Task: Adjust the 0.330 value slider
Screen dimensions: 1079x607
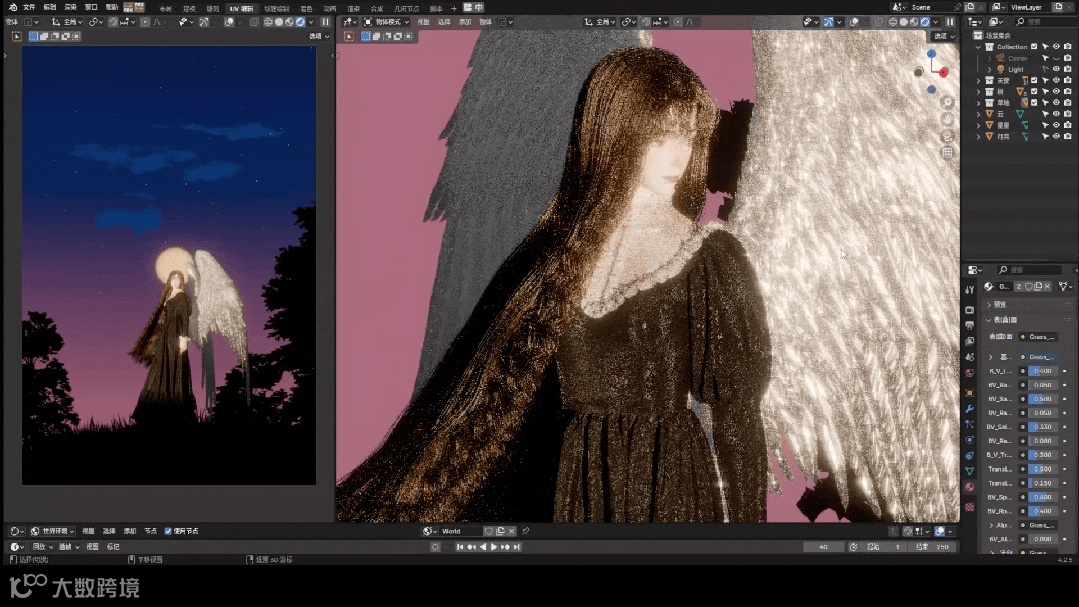Action: point(1043,427)
